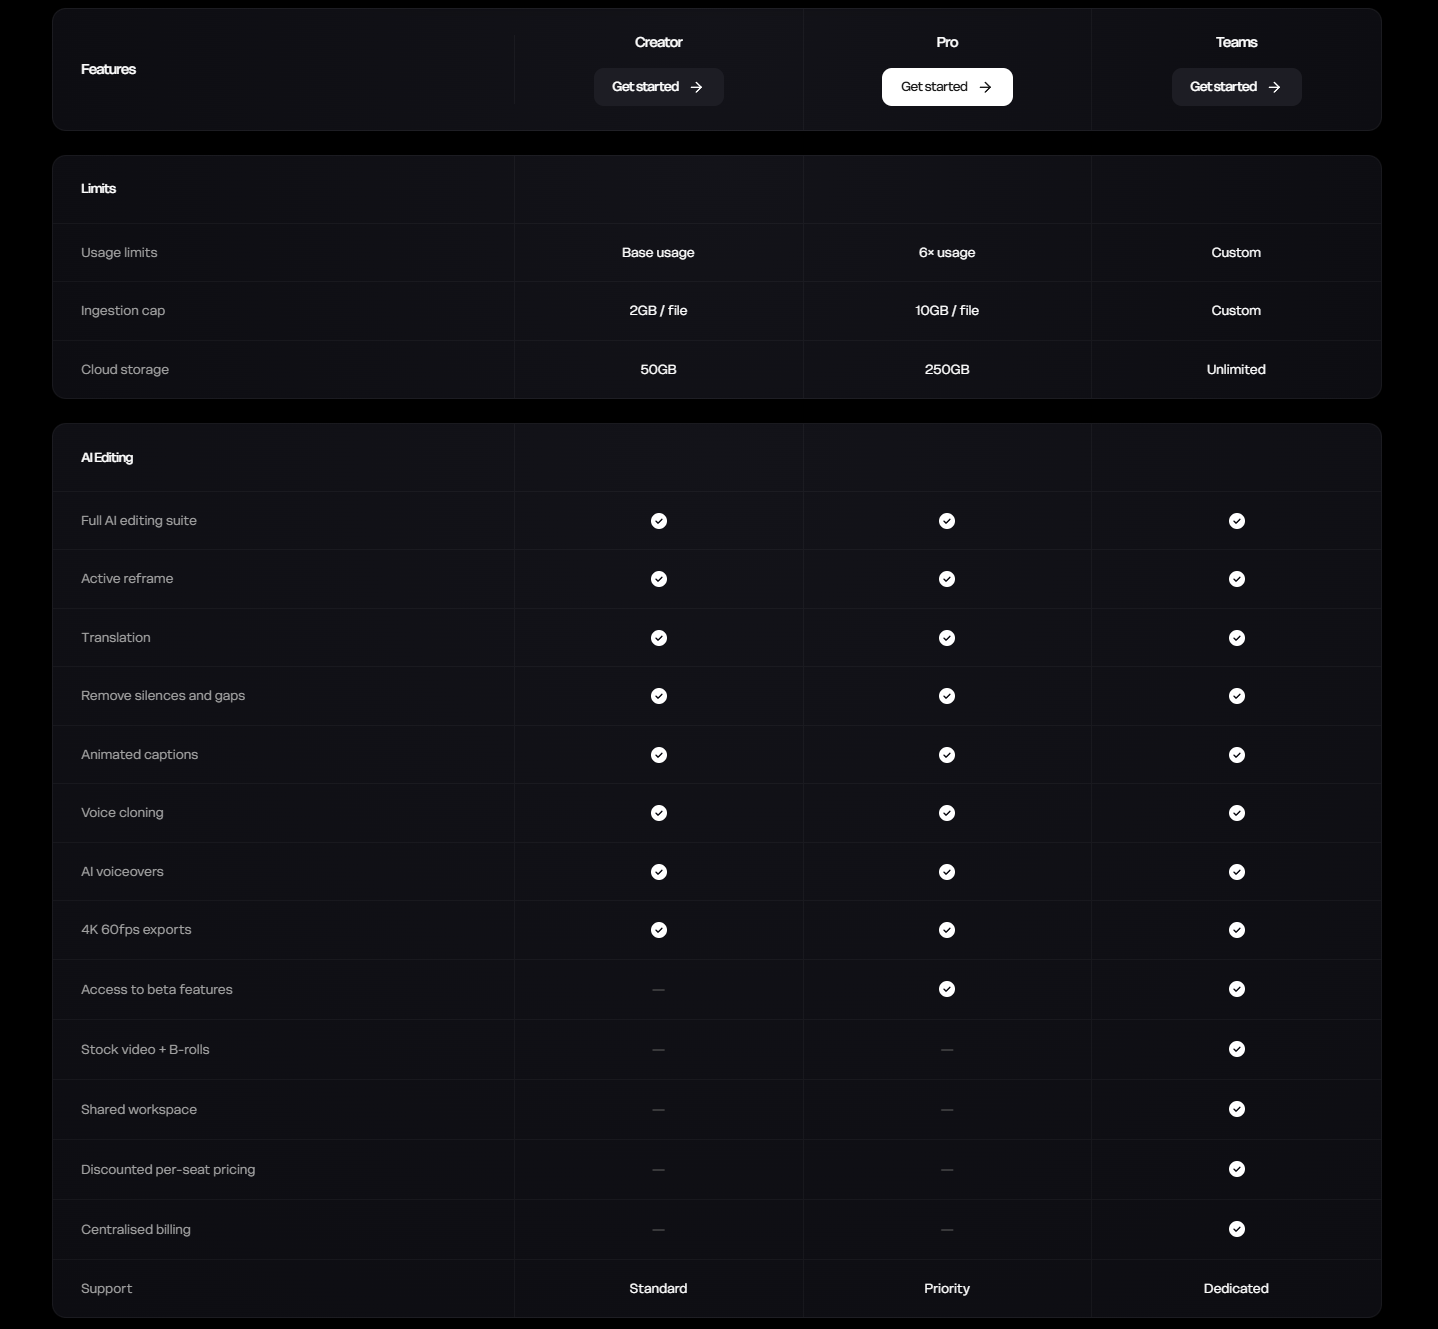Click the Teams checkmark for 4K 60fps exports

[1237, 930]
